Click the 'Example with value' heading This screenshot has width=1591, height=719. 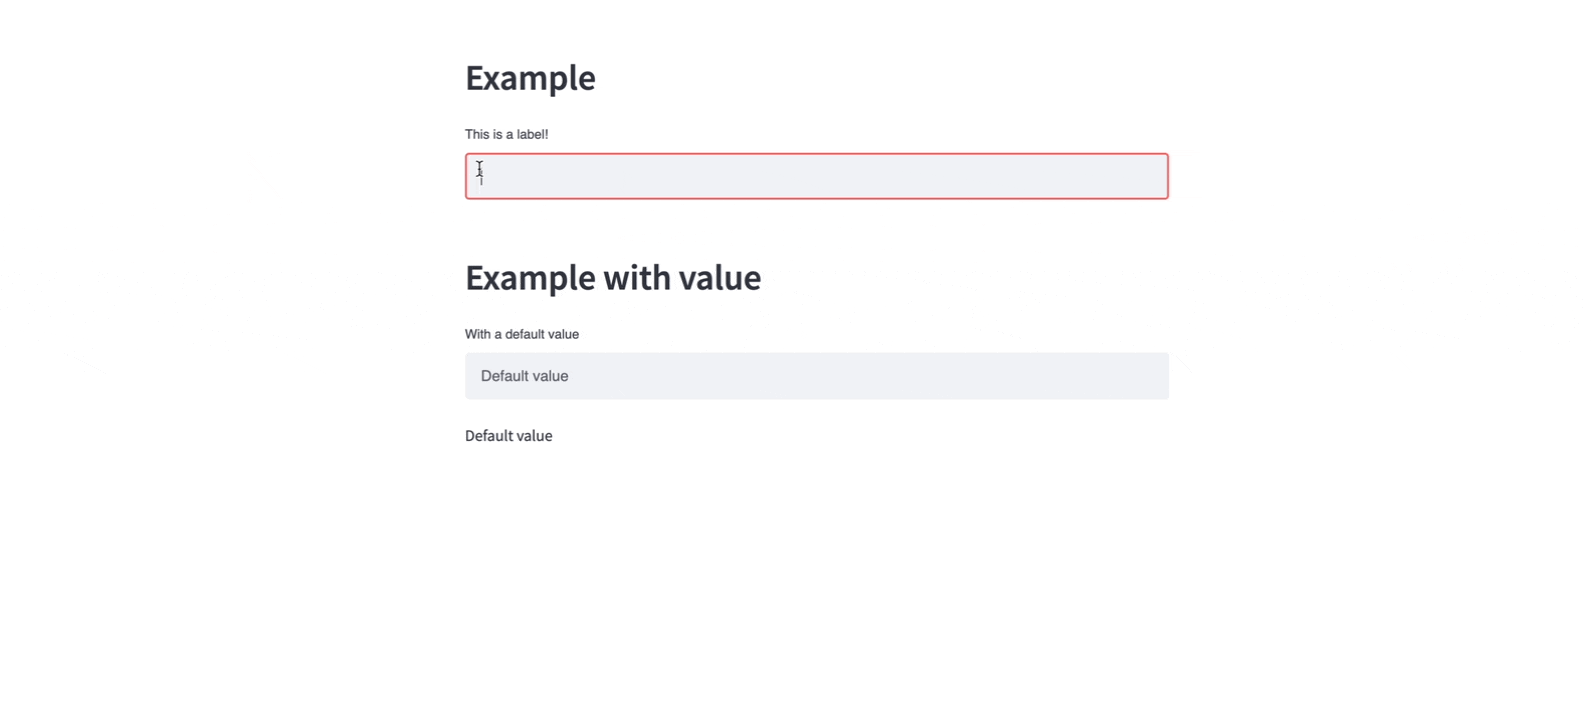coord(612,278)
